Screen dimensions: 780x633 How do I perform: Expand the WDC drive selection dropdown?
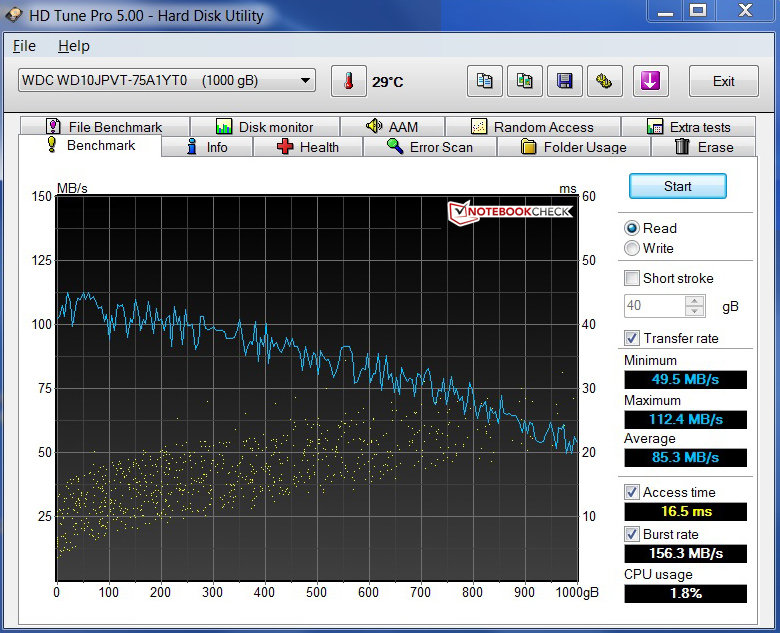tap(306, 81)
